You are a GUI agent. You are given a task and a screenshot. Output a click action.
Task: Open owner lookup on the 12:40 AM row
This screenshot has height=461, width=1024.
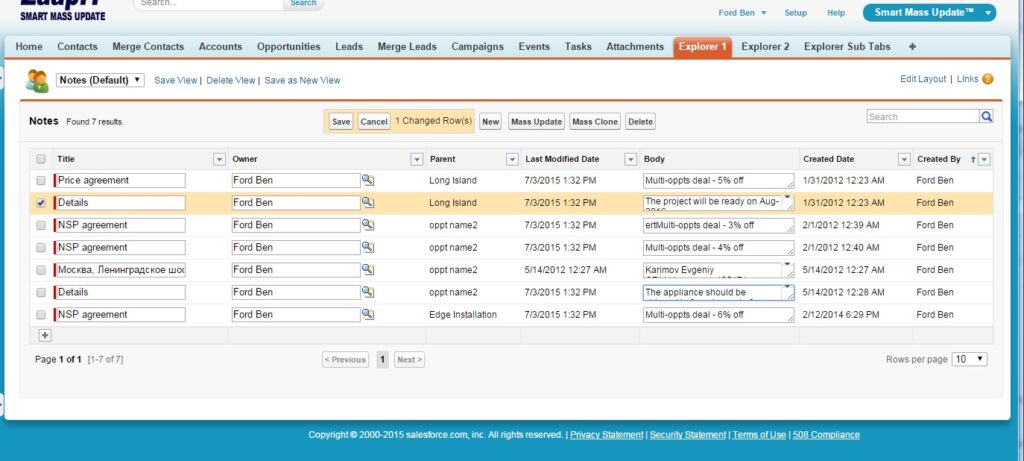(368, 247)
